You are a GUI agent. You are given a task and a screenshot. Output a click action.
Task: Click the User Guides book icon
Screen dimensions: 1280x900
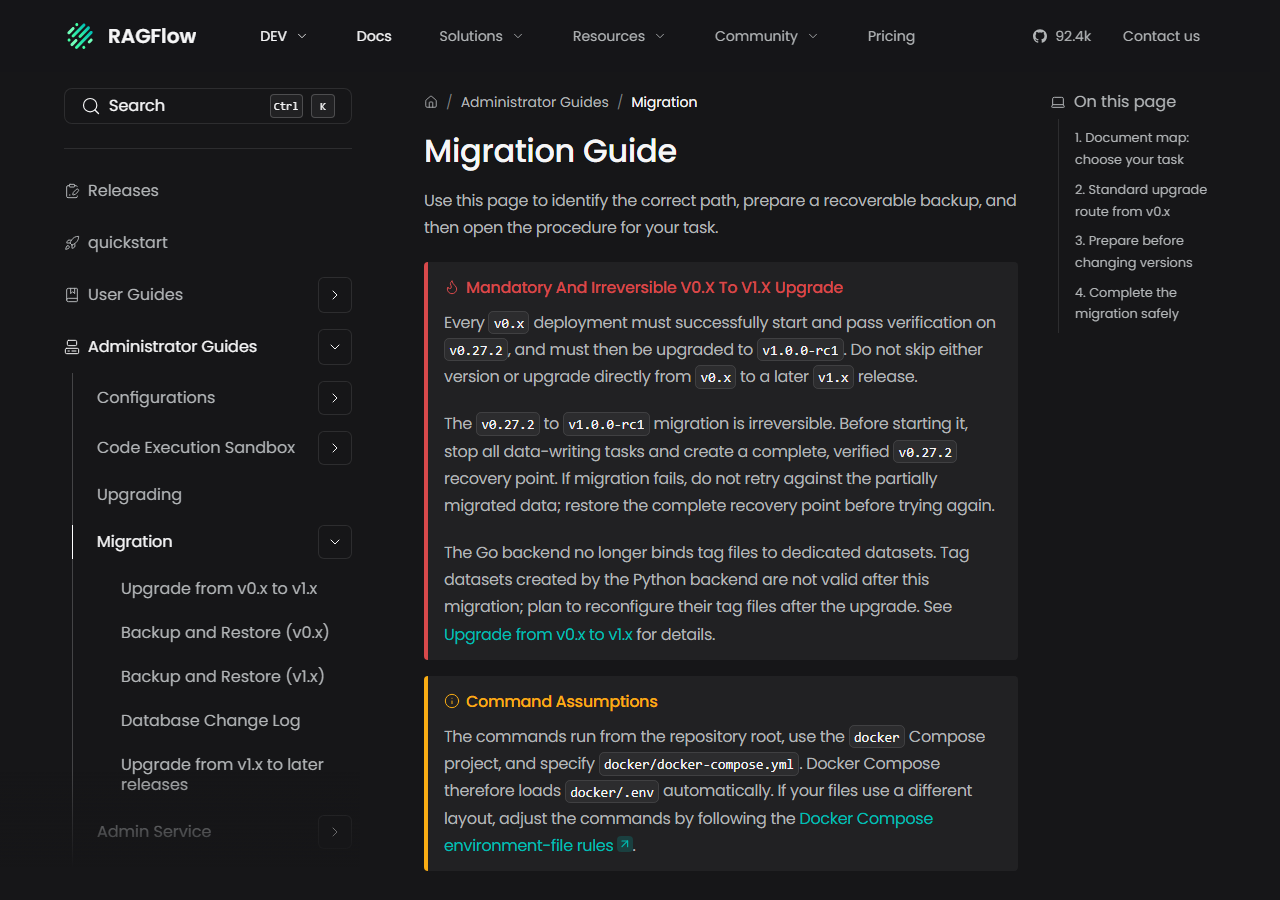pyautogui.click(x=72, y=295)
